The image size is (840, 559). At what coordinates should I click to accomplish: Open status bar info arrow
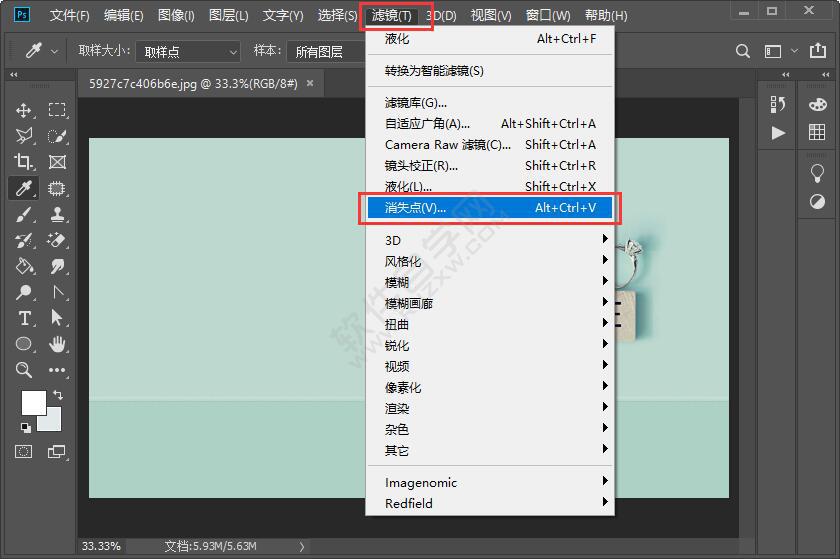(302, 546)
